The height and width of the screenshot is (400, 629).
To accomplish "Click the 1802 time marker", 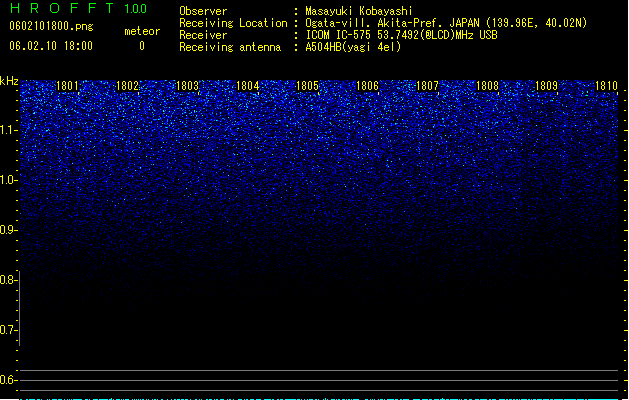I will click(127, 86).
